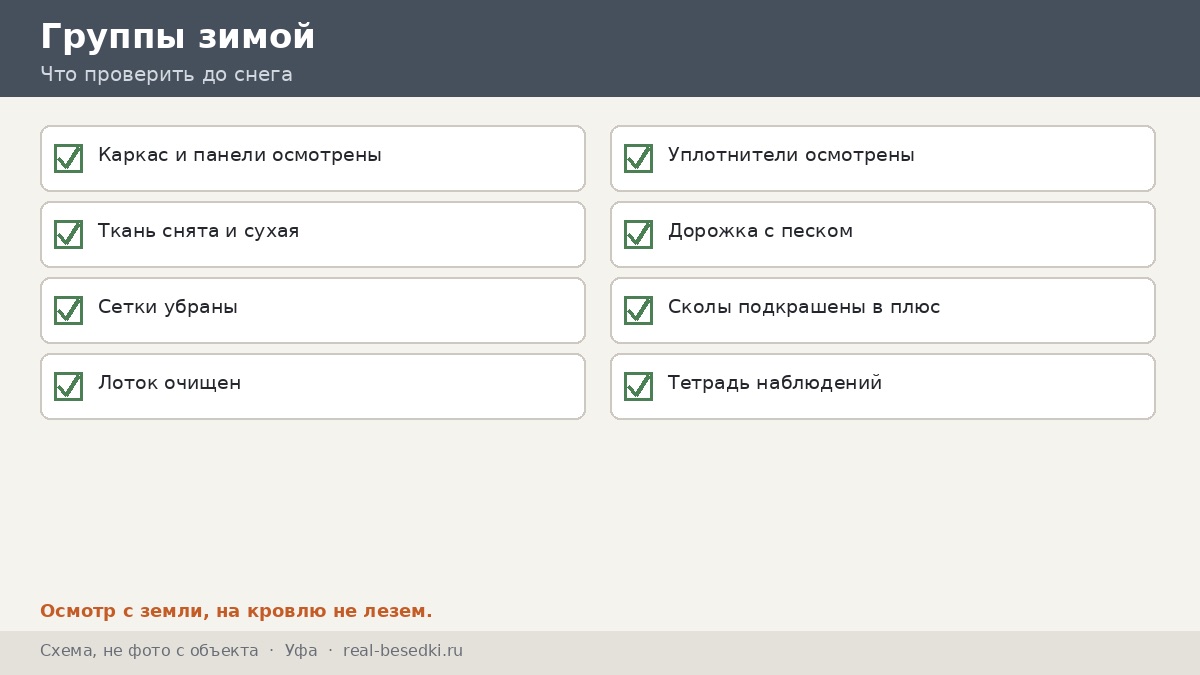This screenshot has width=1200, height=675.
Task: Click the 'Сетки убраны' label text
Action: (x=168, y=307)
